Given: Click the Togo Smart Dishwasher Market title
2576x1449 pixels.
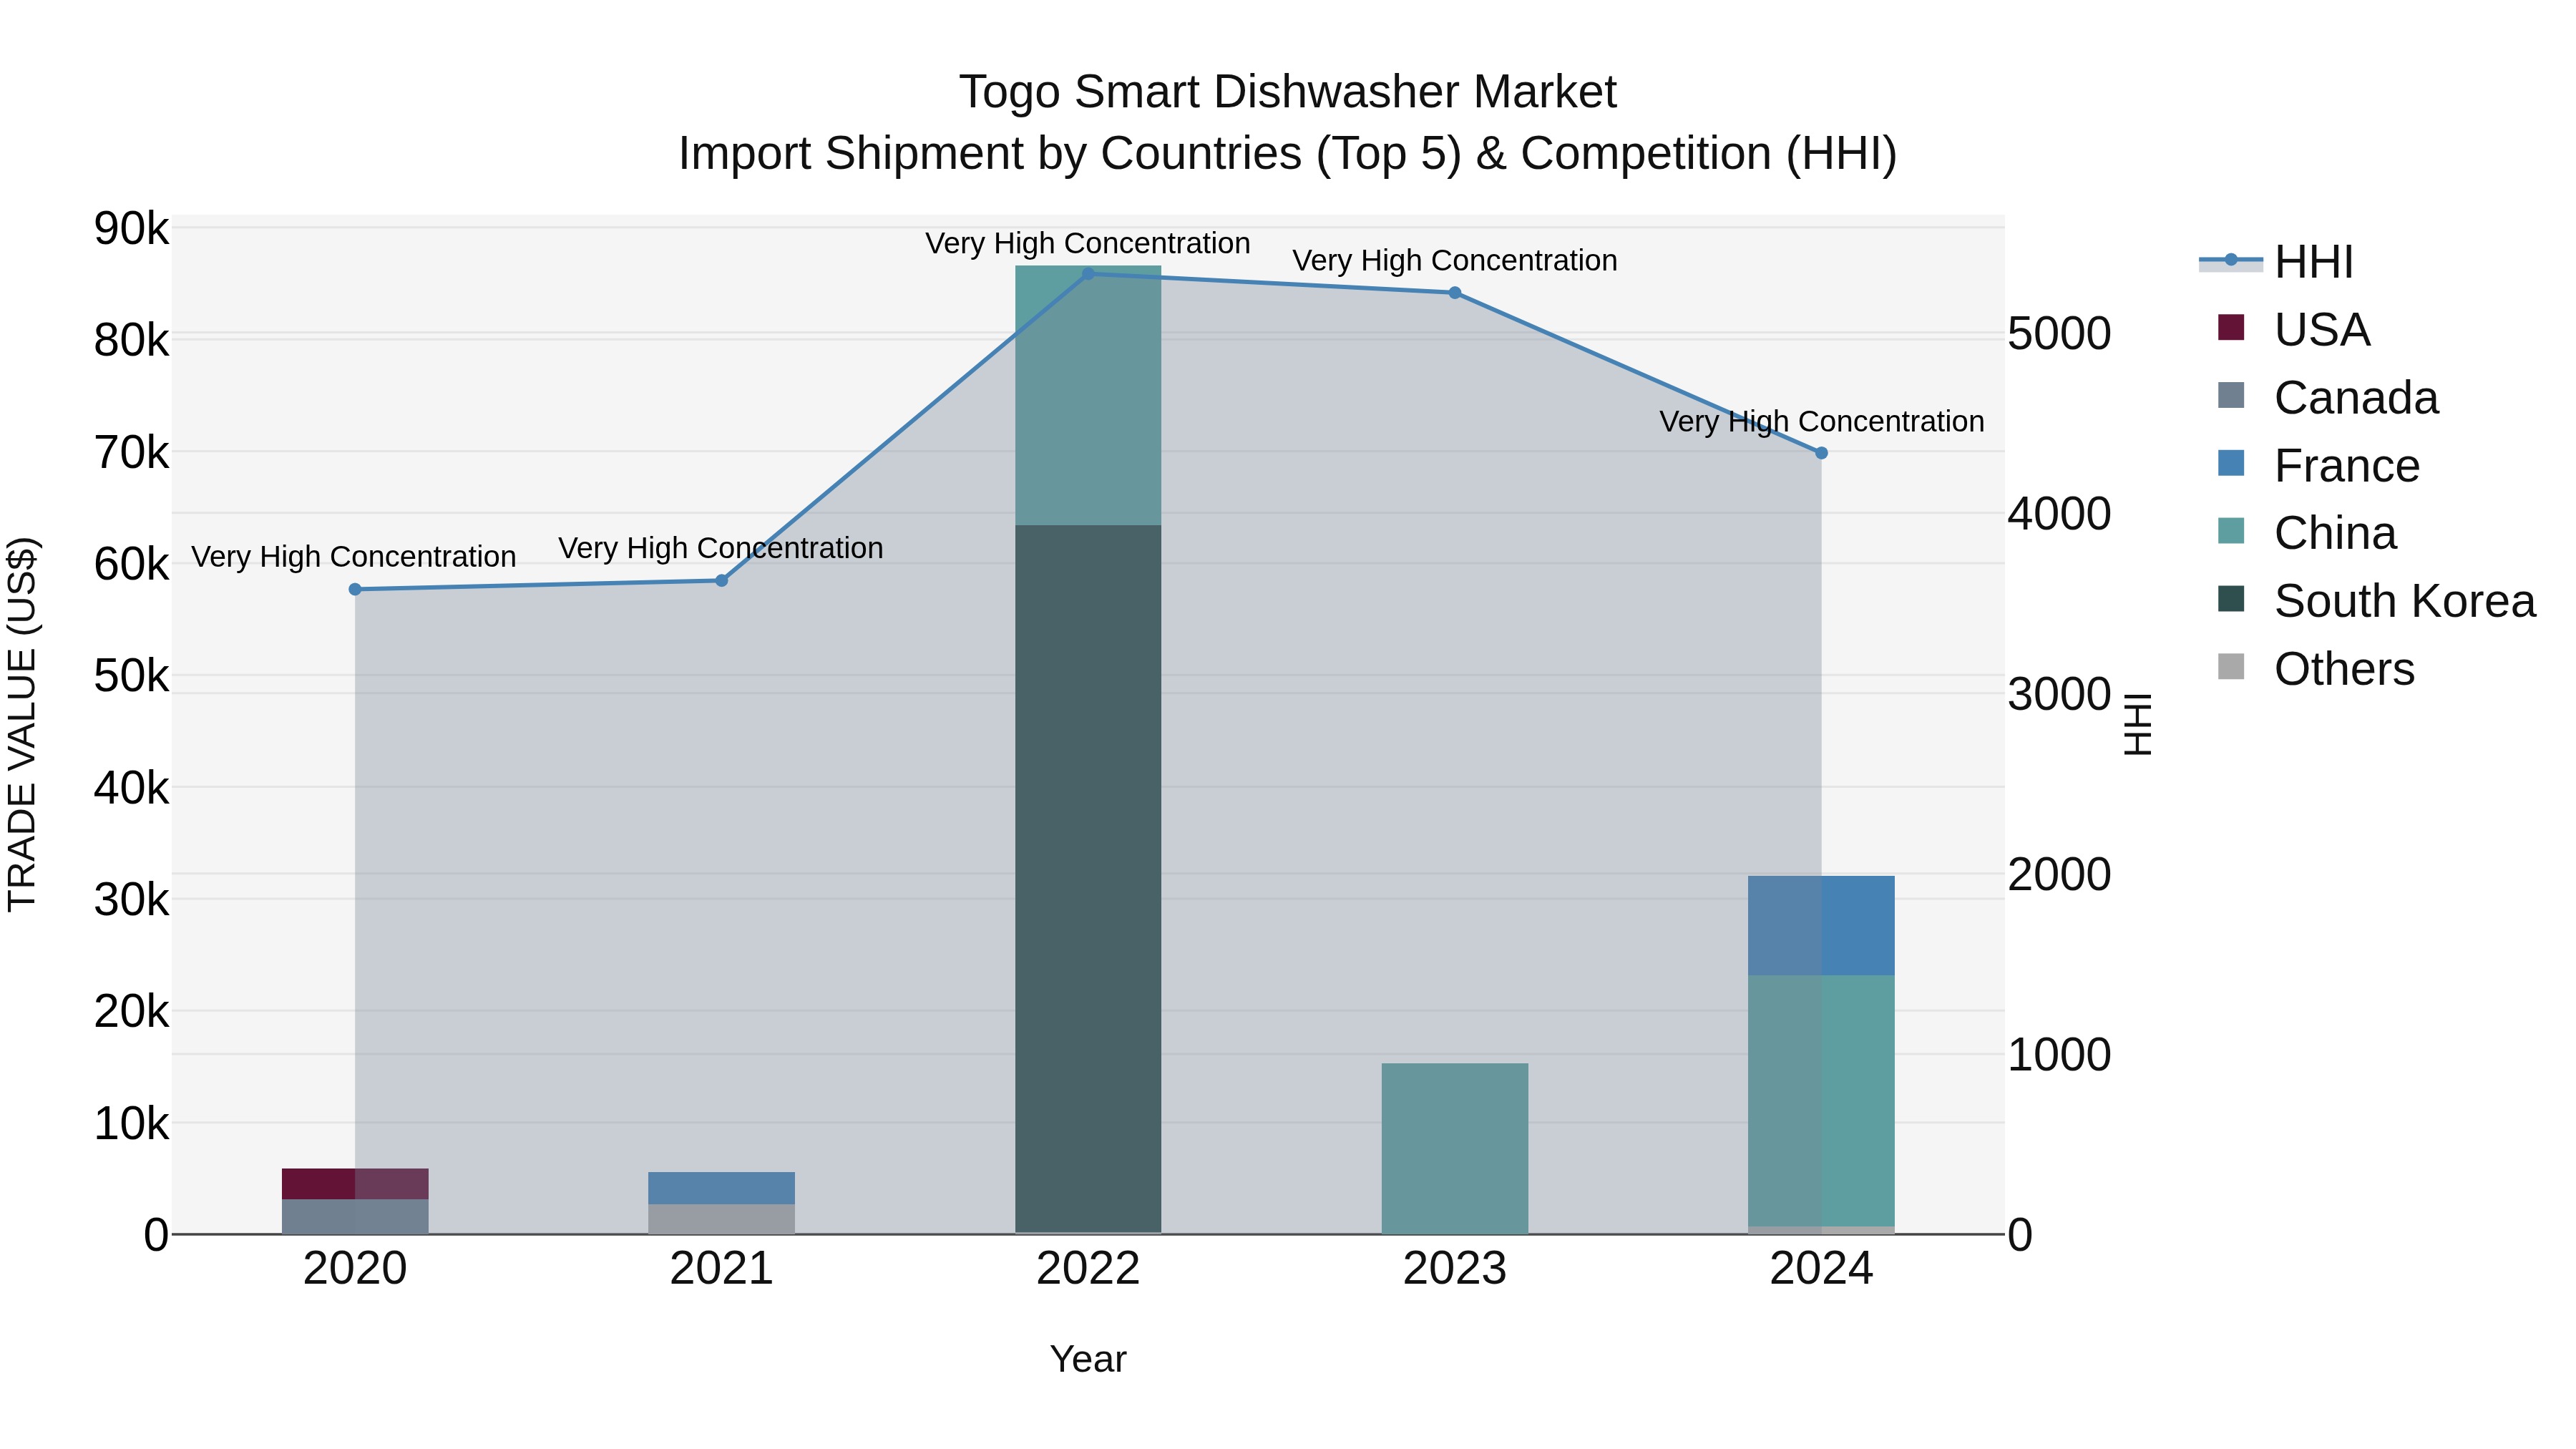Looking at the screenshot, I should [x=1288, y=92].
